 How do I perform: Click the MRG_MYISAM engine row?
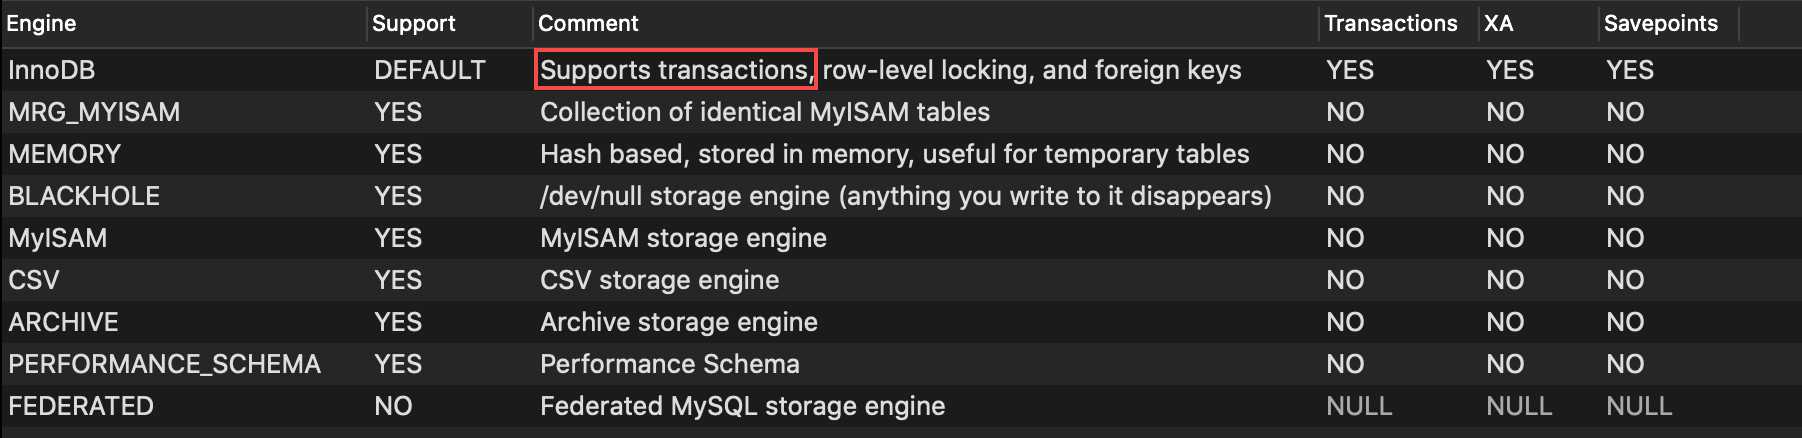tap(94, 112)
